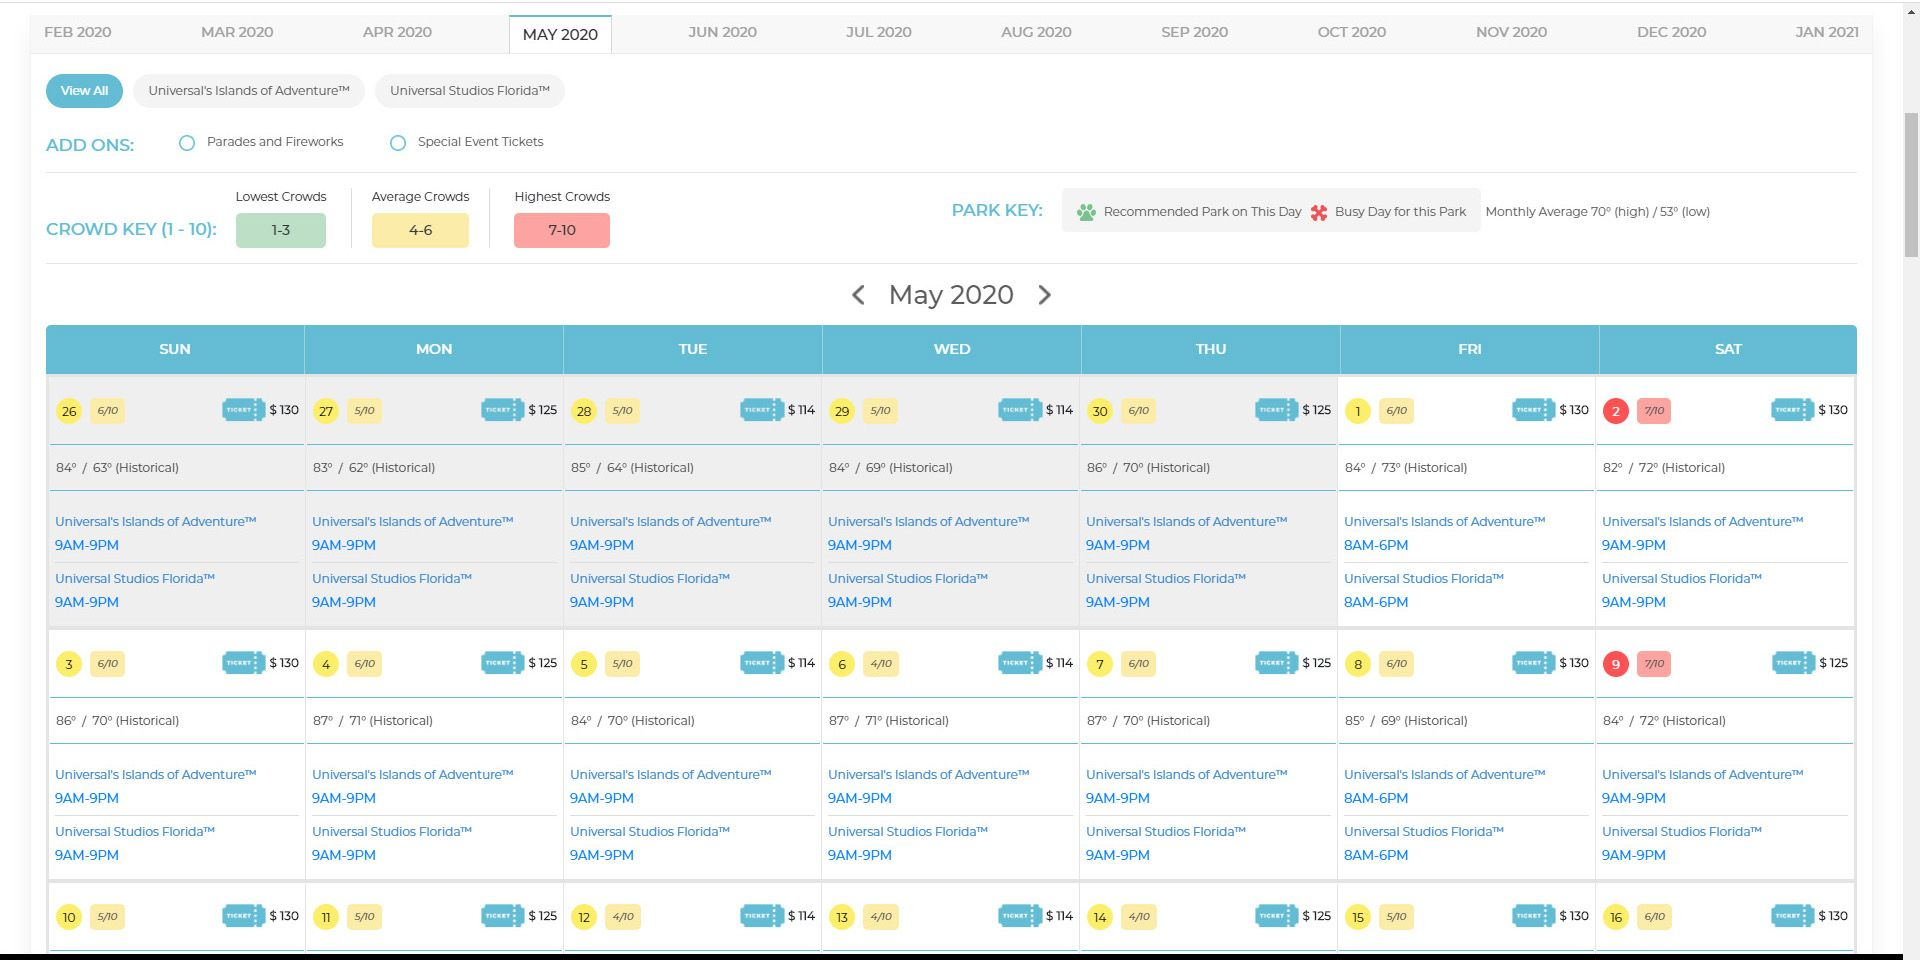Click the ticket icon for April 30

coord(1276,410)
